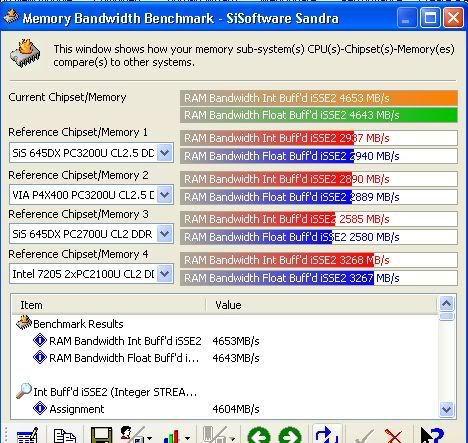468x443 pixels.
Task: Click the info icon beside RAM Bandwidth Float
Action: (x=40, y=357)
